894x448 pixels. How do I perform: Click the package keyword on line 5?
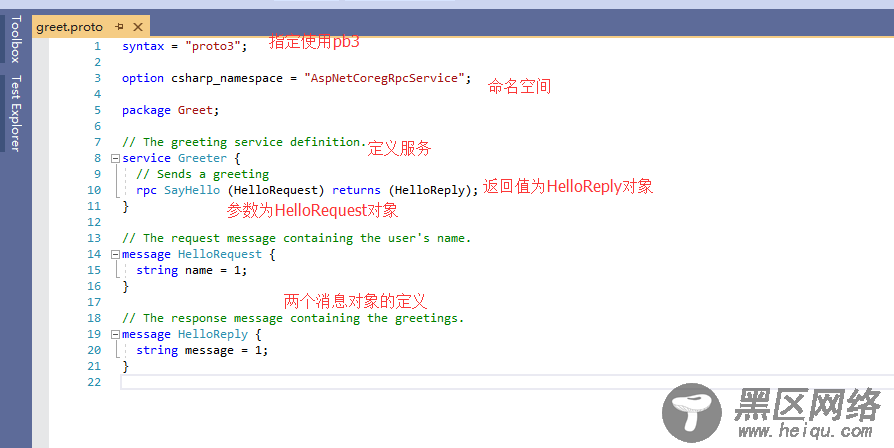point(146,110)
